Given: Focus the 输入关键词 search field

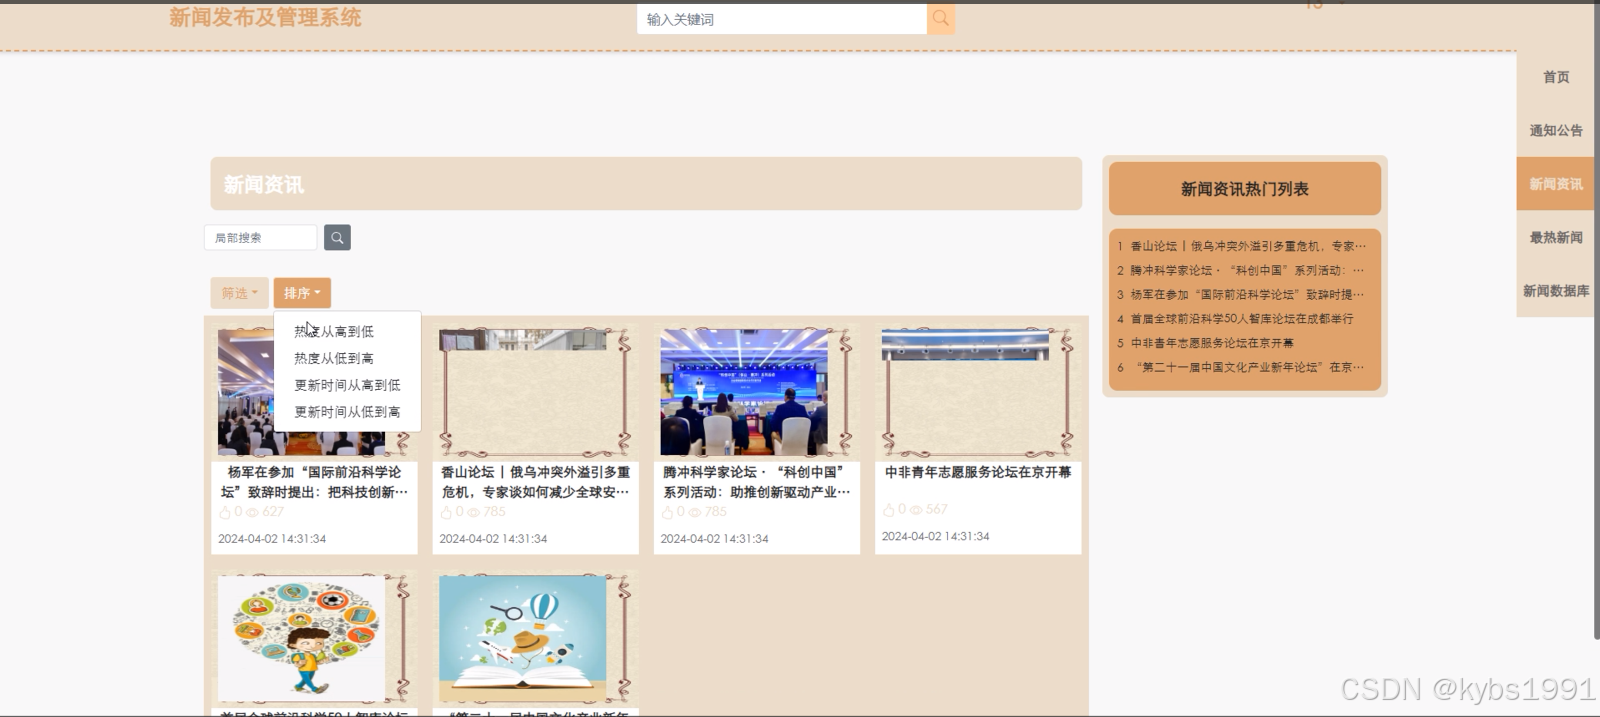Looking at the screenshot, I should [782, 19].
